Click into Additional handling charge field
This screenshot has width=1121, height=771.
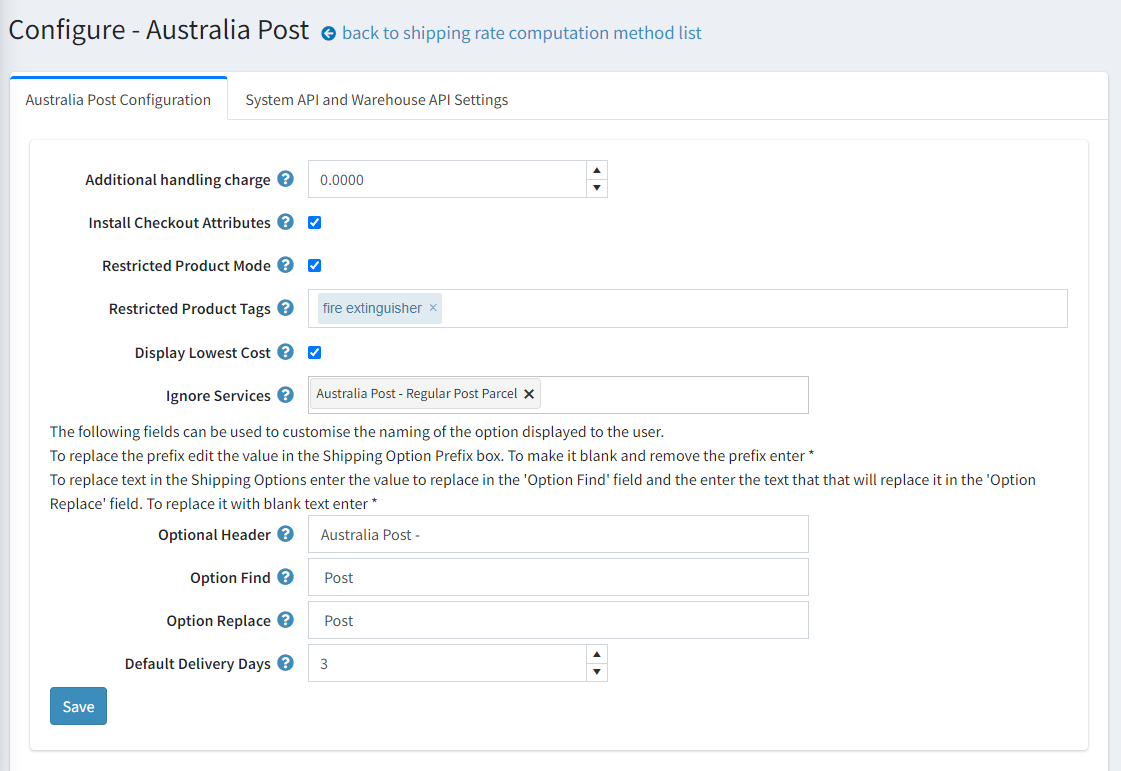[448, 179]
